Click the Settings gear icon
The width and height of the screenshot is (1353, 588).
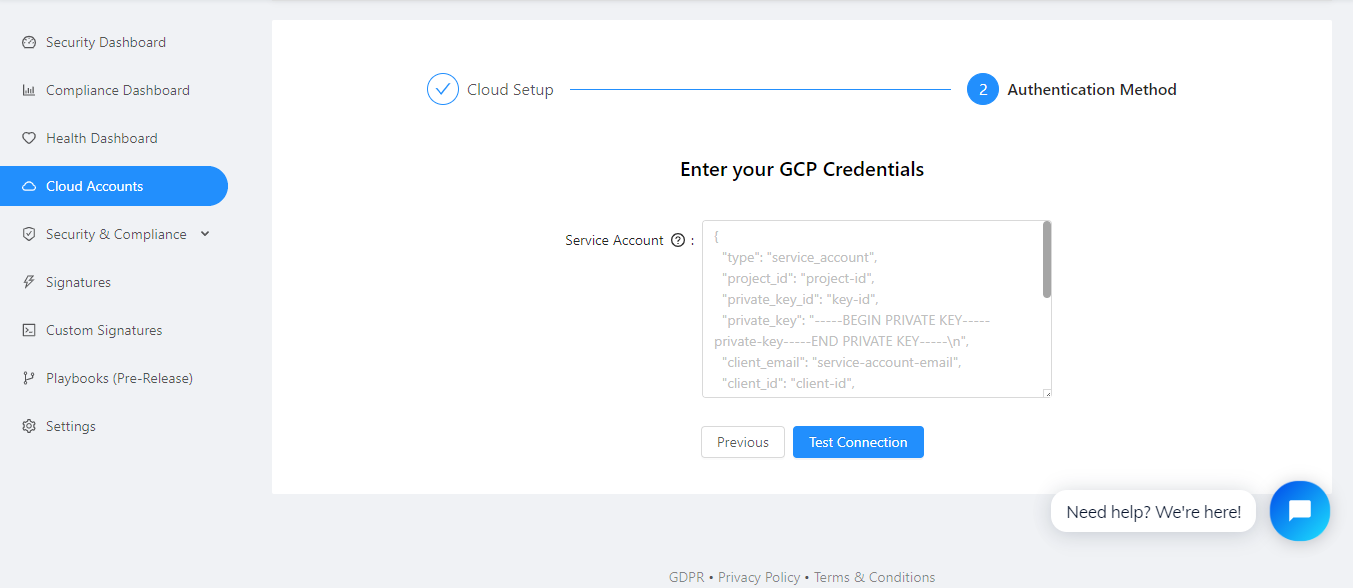click(x=29, y=427)
